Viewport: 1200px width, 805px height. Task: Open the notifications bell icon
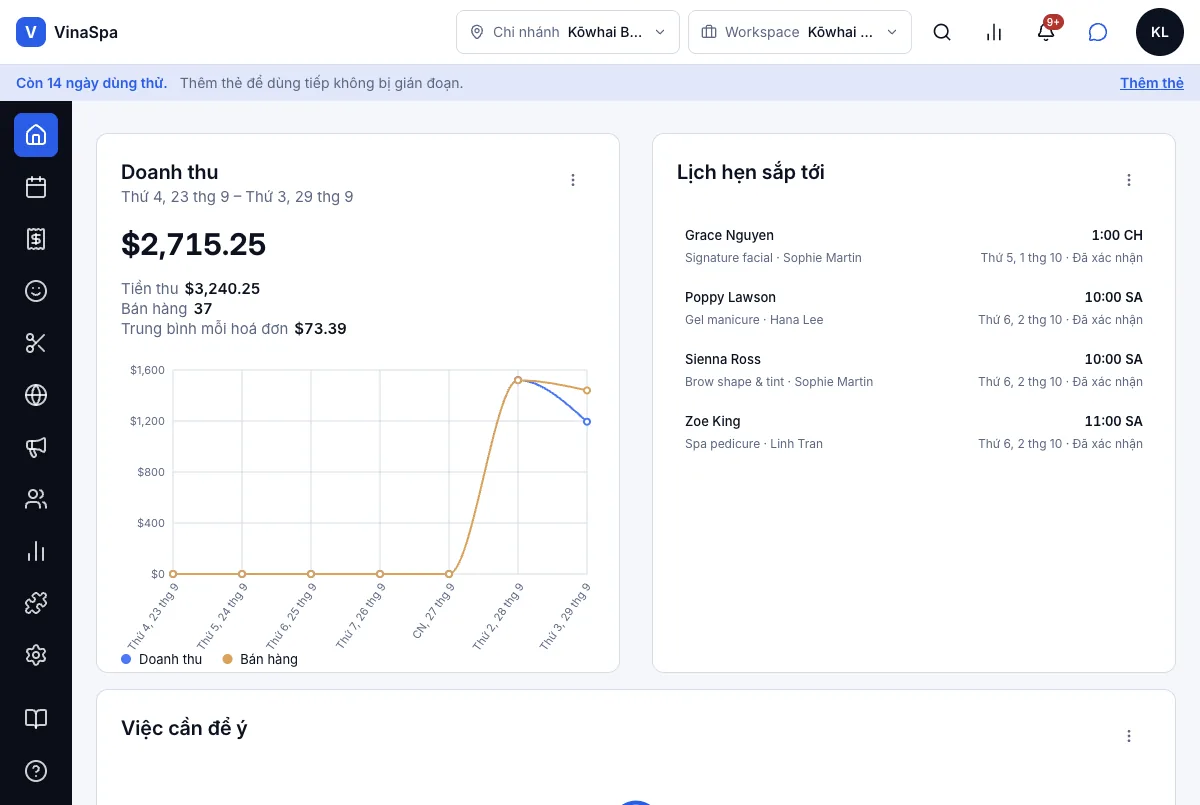tap(1046, 32)
